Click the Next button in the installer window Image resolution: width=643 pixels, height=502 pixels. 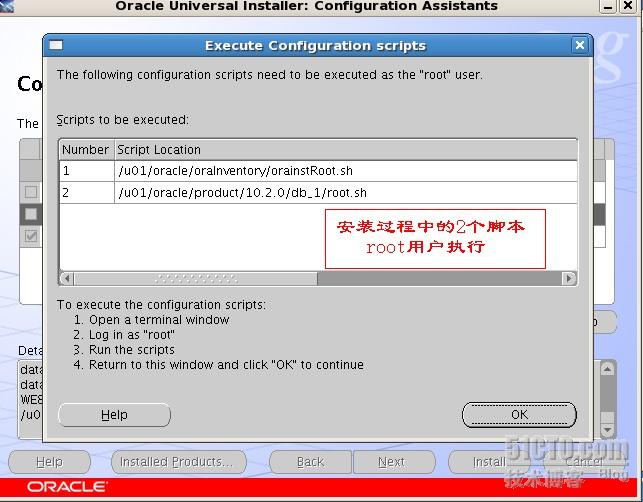click(x=394, y=462)
